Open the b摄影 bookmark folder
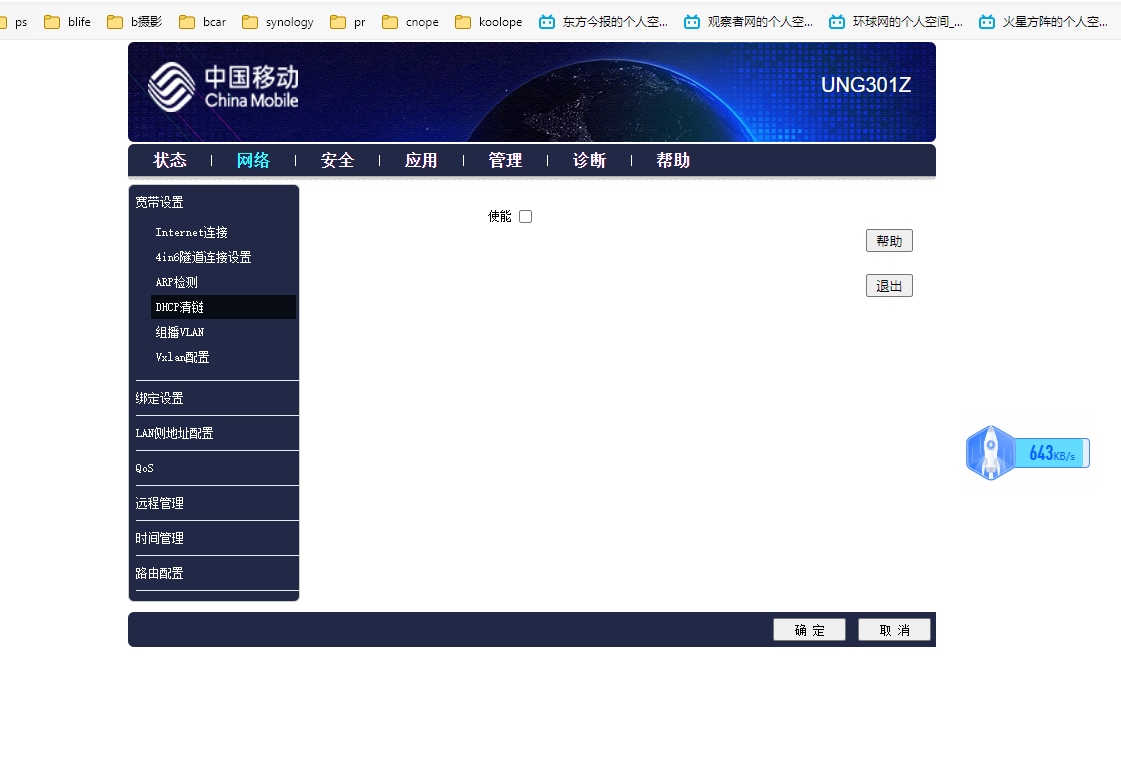This screenshot has width=1121, height=765. (x=135, y=22)
